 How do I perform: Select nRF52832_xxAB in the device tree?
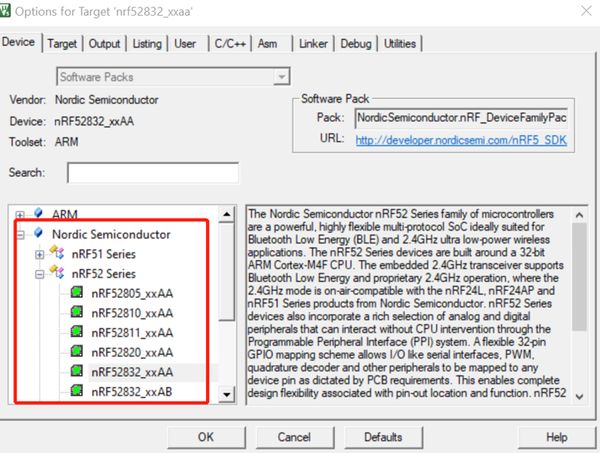point(132,391)
